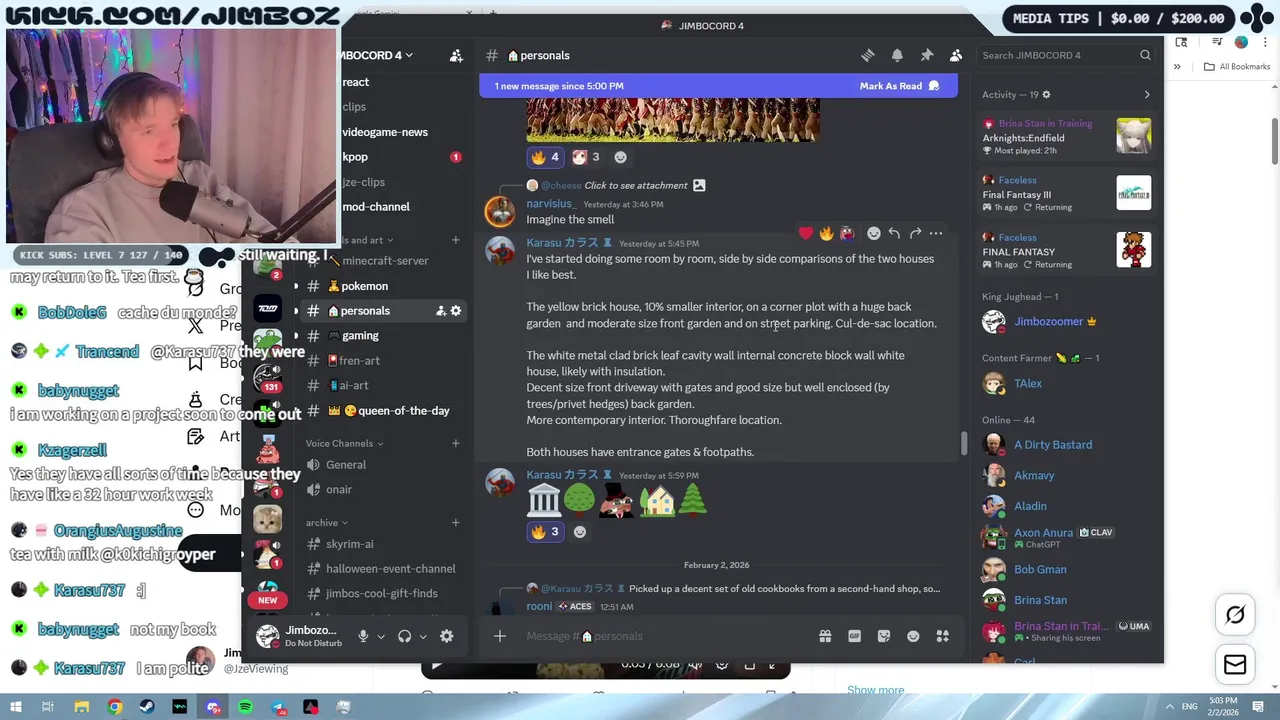
Task: Collapse Voice Channels category
Action: pos(344,443)
